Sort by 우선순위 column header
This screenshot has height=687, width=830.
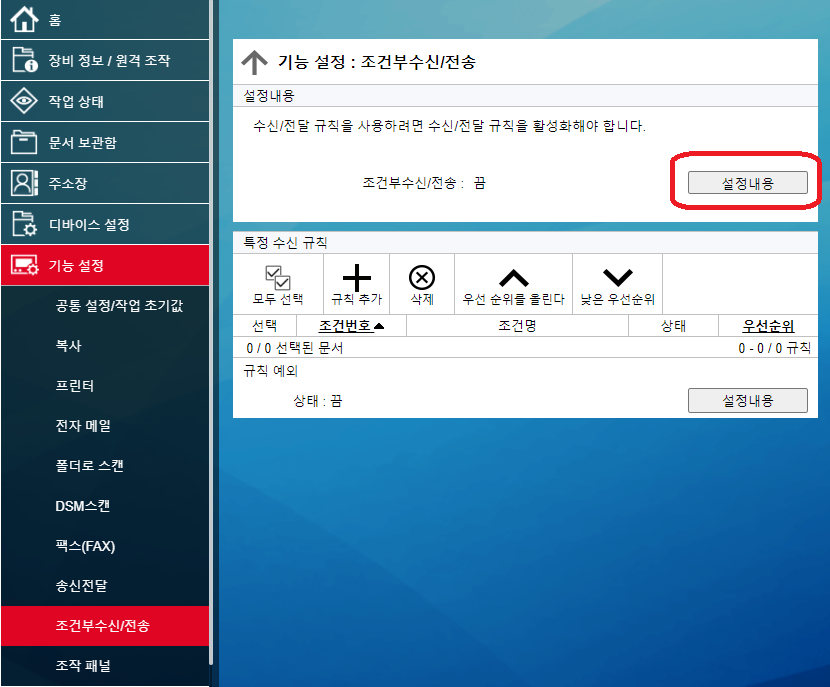click(x=768, y=326)
